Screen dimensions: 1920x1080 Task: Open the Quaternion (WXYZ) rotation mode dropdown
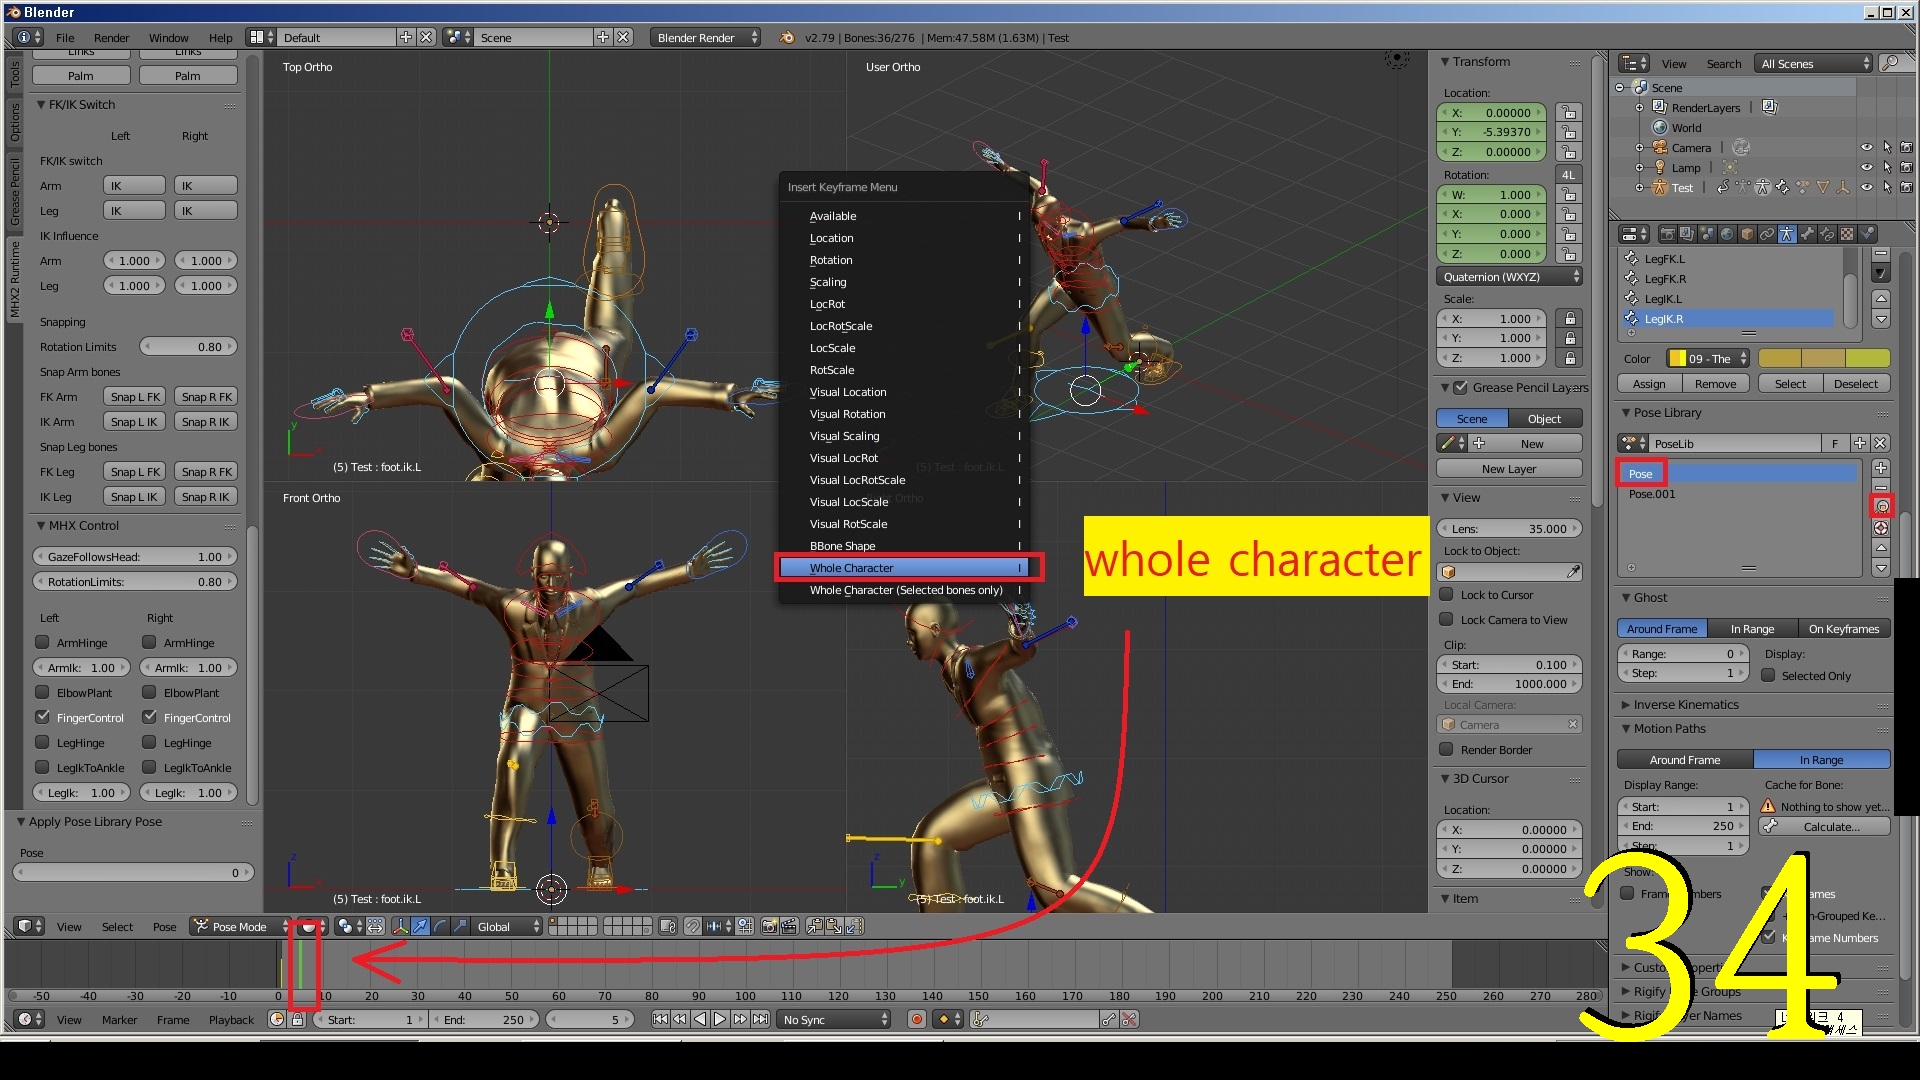coord(1509,277)
